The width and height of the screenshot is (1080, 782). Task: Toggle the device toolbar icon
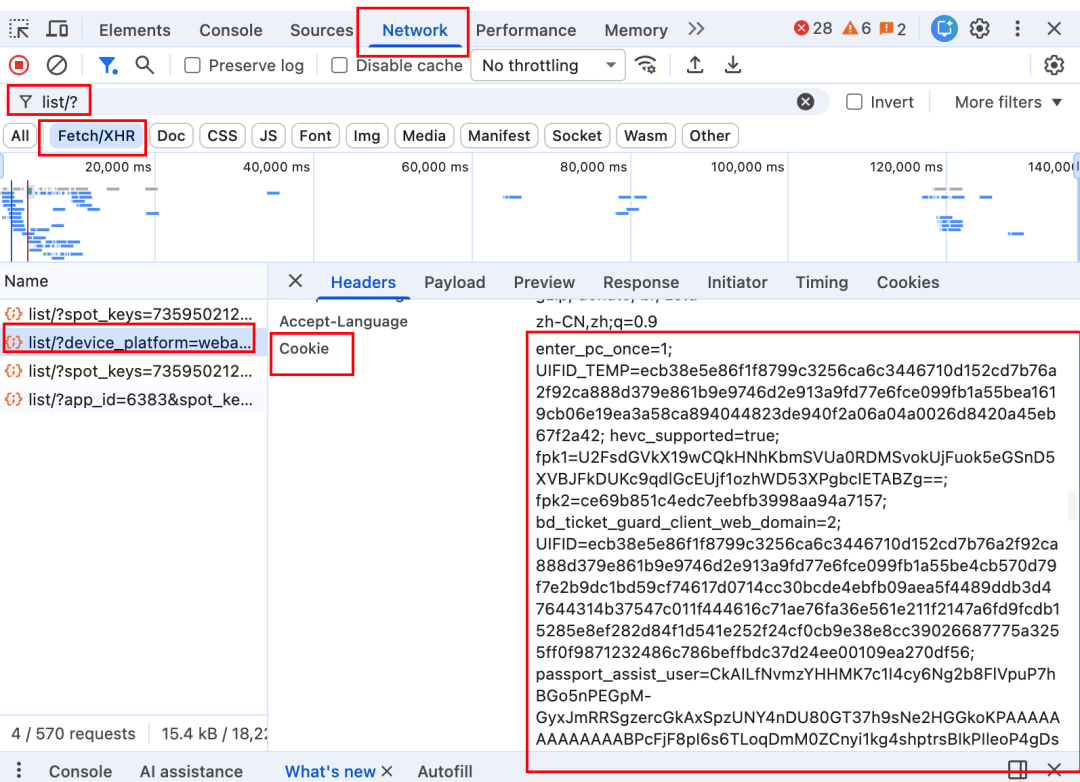tap(58, 29)
